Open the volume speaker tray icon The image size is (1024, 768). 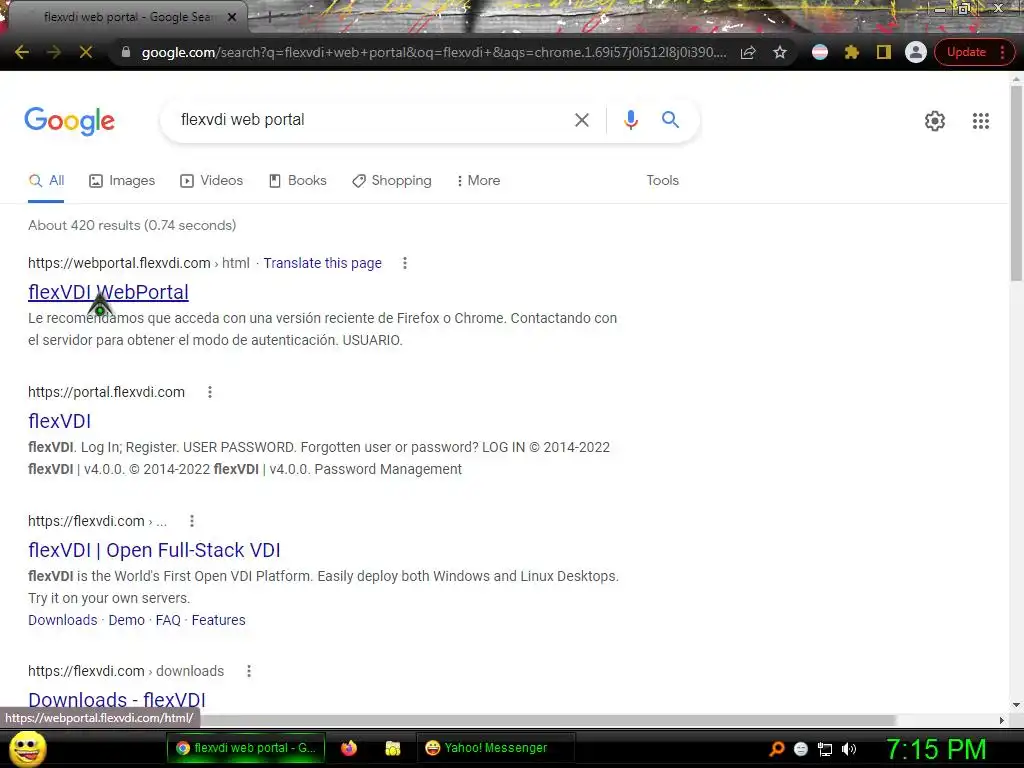tap(849, 749)
